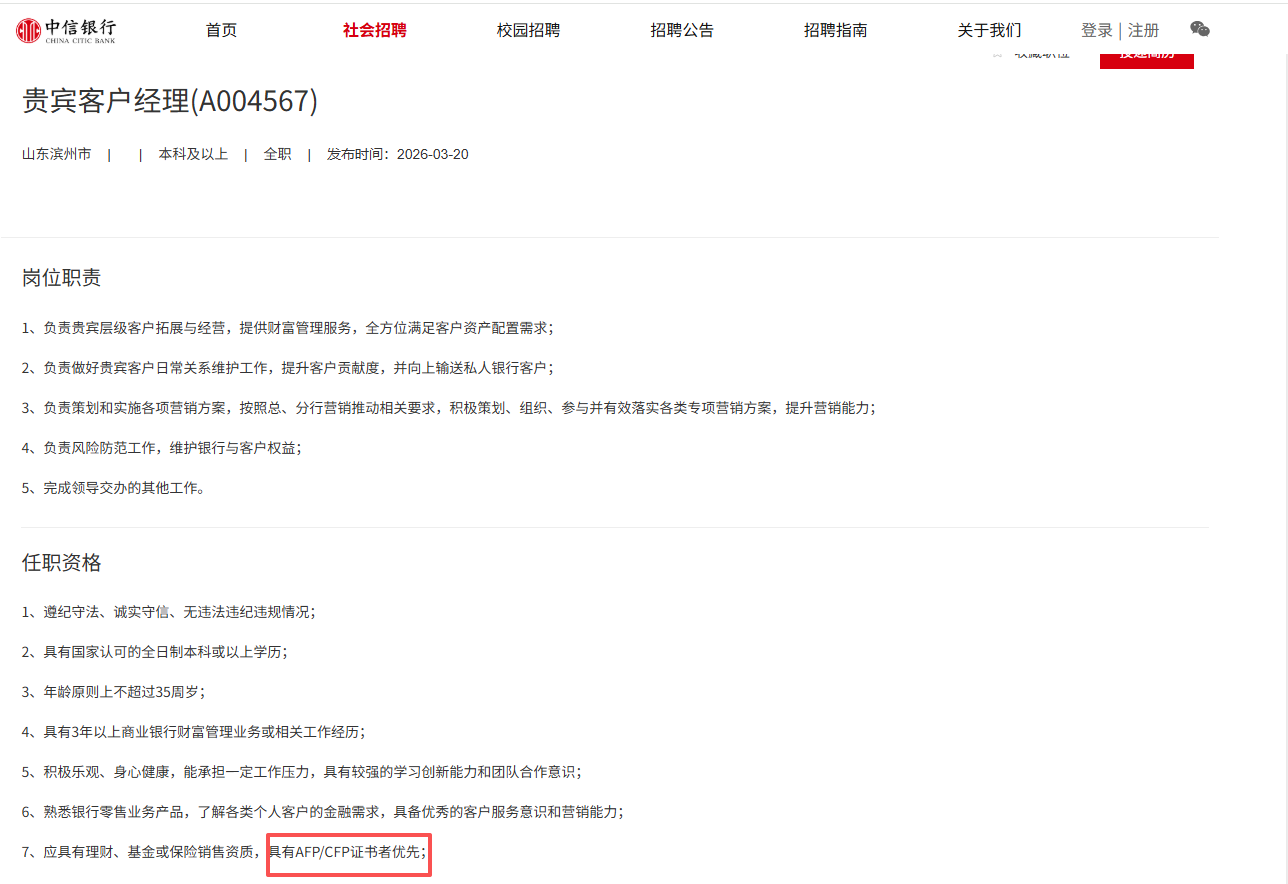
Task: Click the 登录 login link
Action: pyautogui.click(x=1096, y=30)
